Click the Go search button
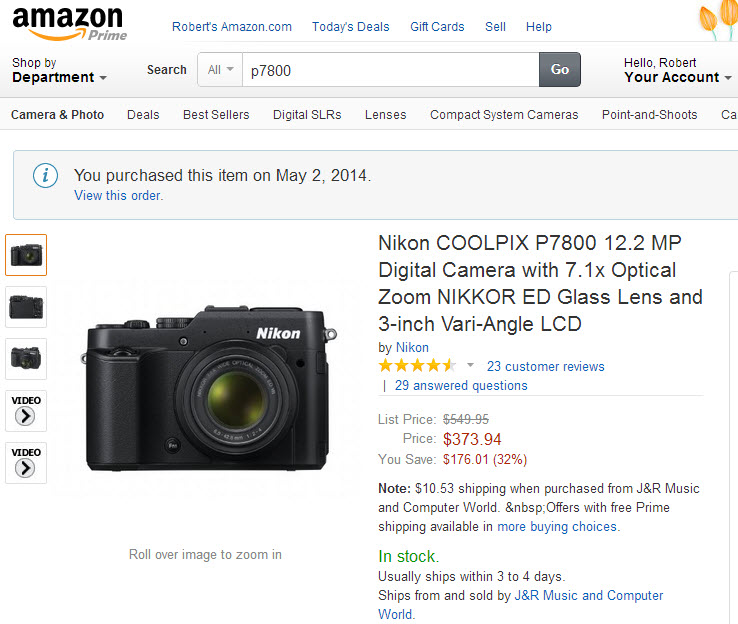Viewport: 738px width, 624px height. pos(560,70)
